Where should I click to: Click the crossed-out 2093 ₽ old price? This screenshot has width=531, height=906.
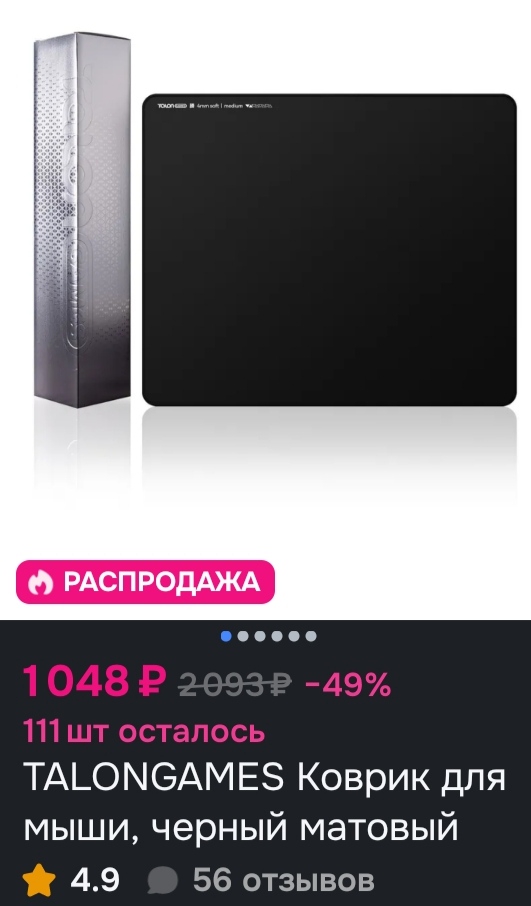[x=235, y=685]
